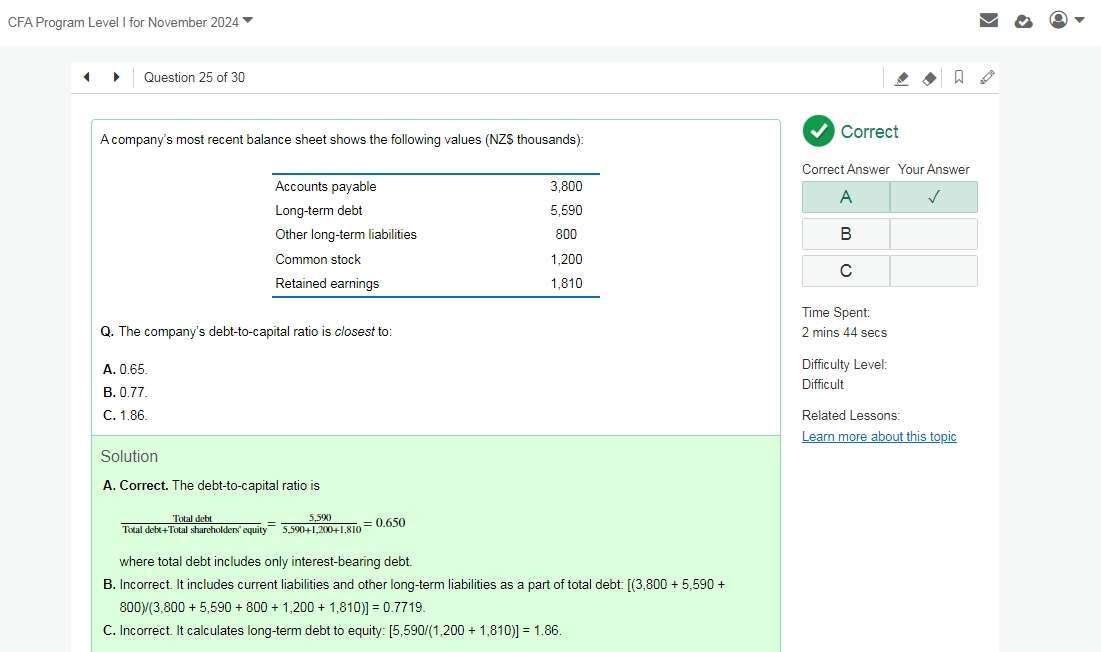This screenshot has width=1101, height=652.
Task: Bookmark this question
Action: click(958, 77)
